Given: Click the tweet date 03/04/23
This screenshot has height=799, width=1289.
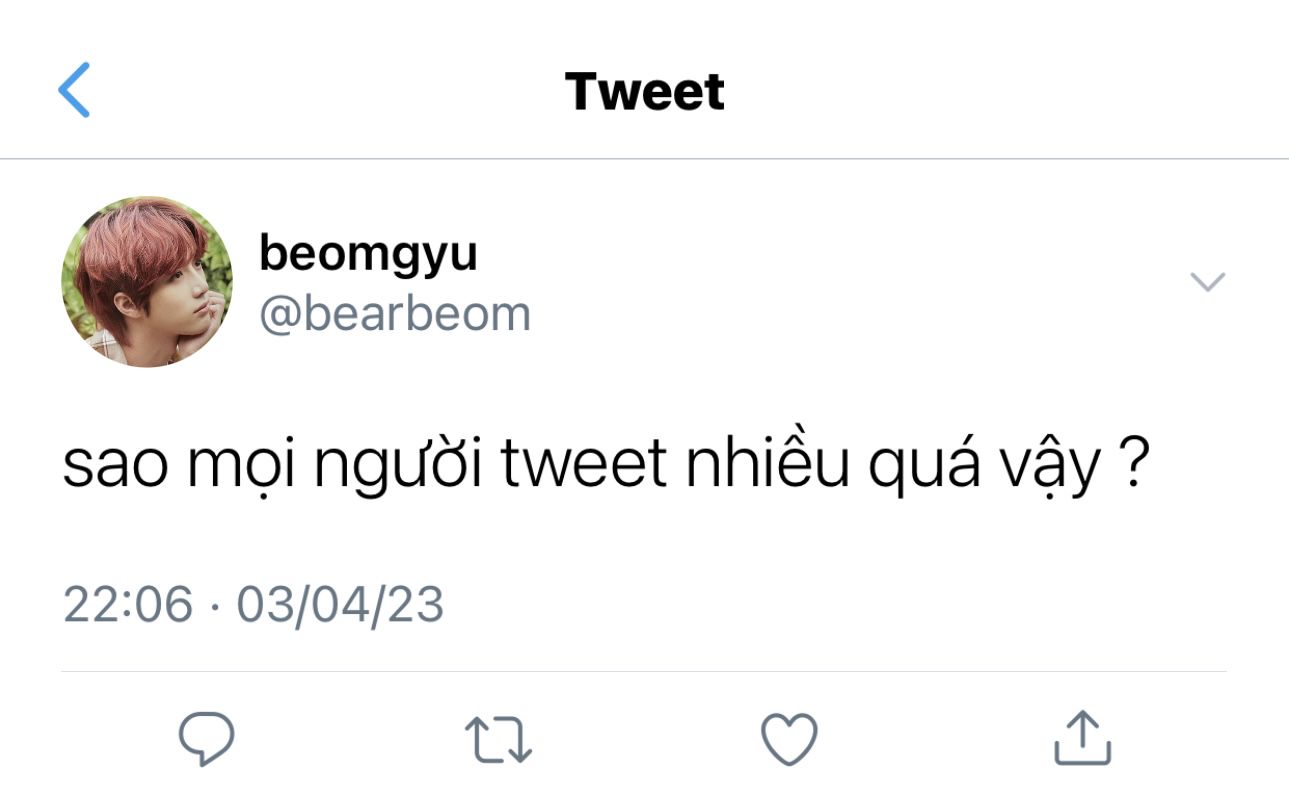Looking at the screenshot, I should pos(340,604).
